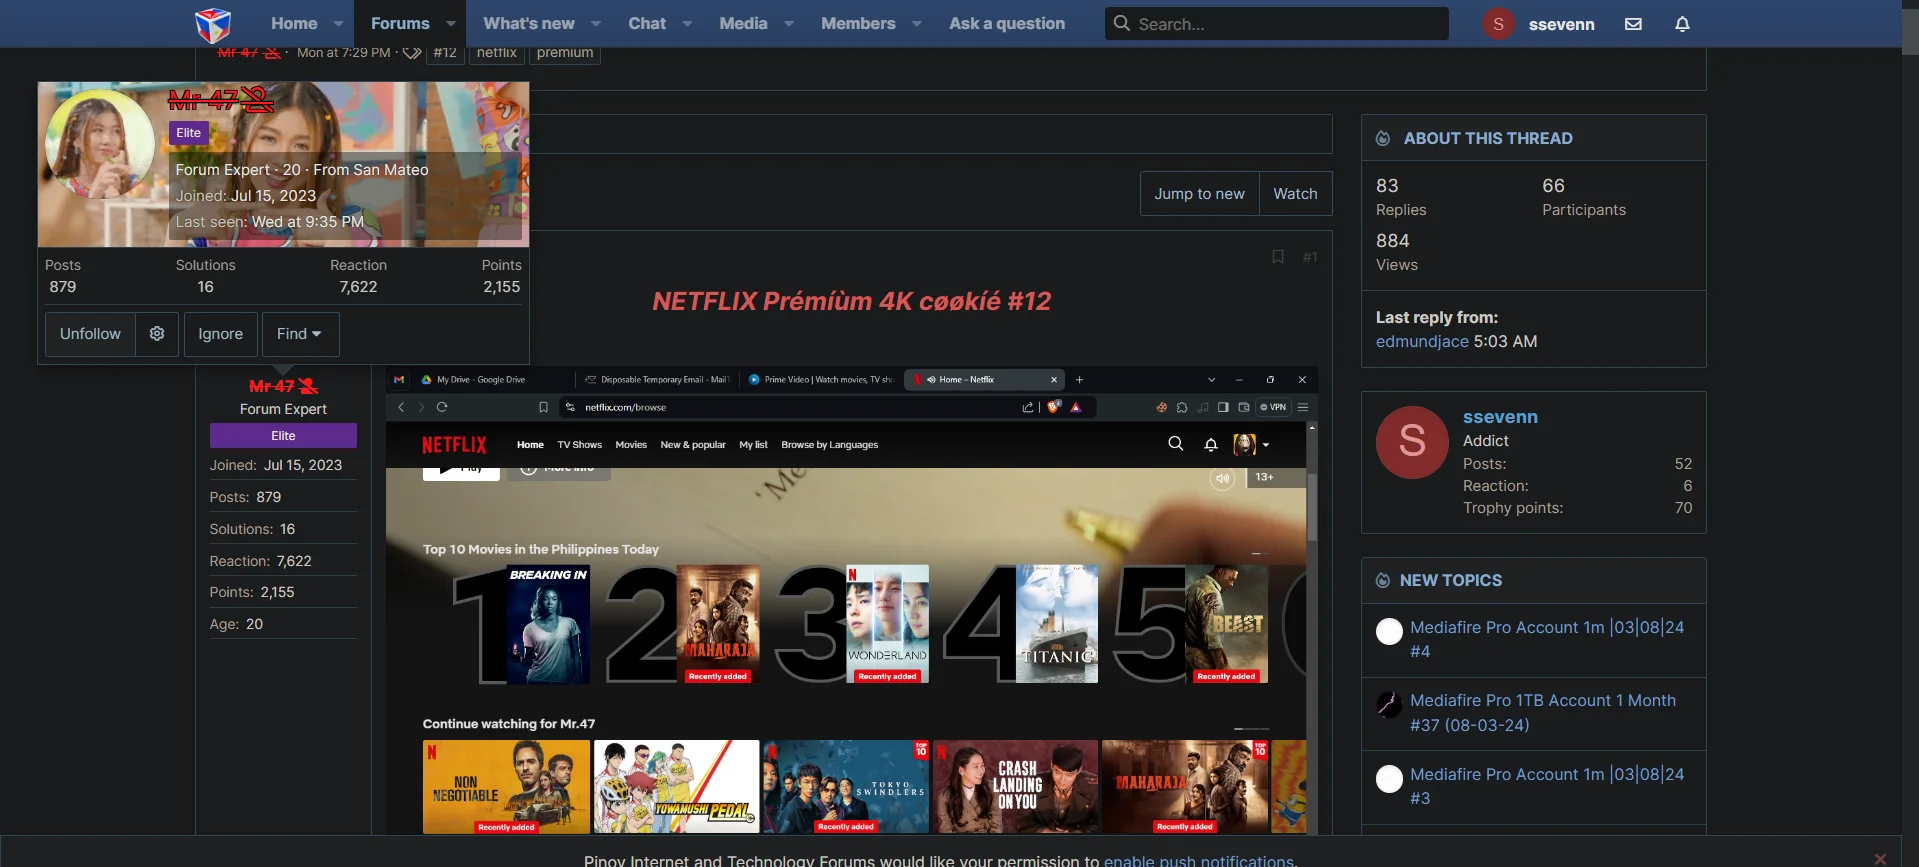Screen dimensions: 1919x867
Task: Open Mediafire Pro 1TB Account #37 topic
Action: (1543, 713)
